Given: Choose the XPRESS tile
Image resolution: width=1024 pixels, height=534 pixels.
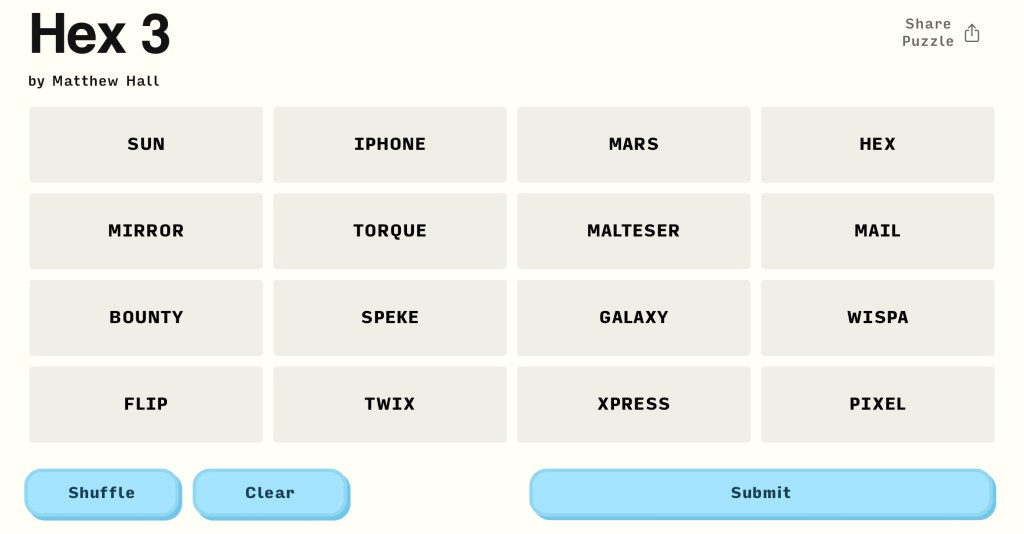Looking at the screenshot, I should coord(633,404).
